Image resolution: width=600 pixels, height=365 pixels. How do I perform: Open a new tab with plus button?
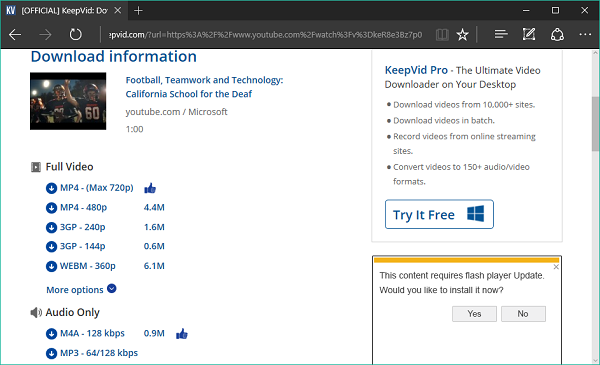point(139,11)
